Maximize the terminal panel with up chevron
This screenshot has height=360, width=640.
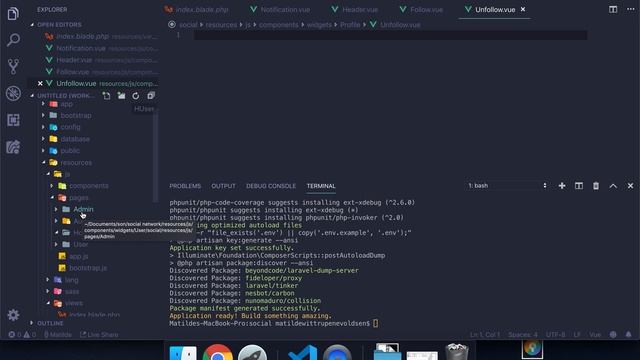pyautogui.click(x=613, y=186)
